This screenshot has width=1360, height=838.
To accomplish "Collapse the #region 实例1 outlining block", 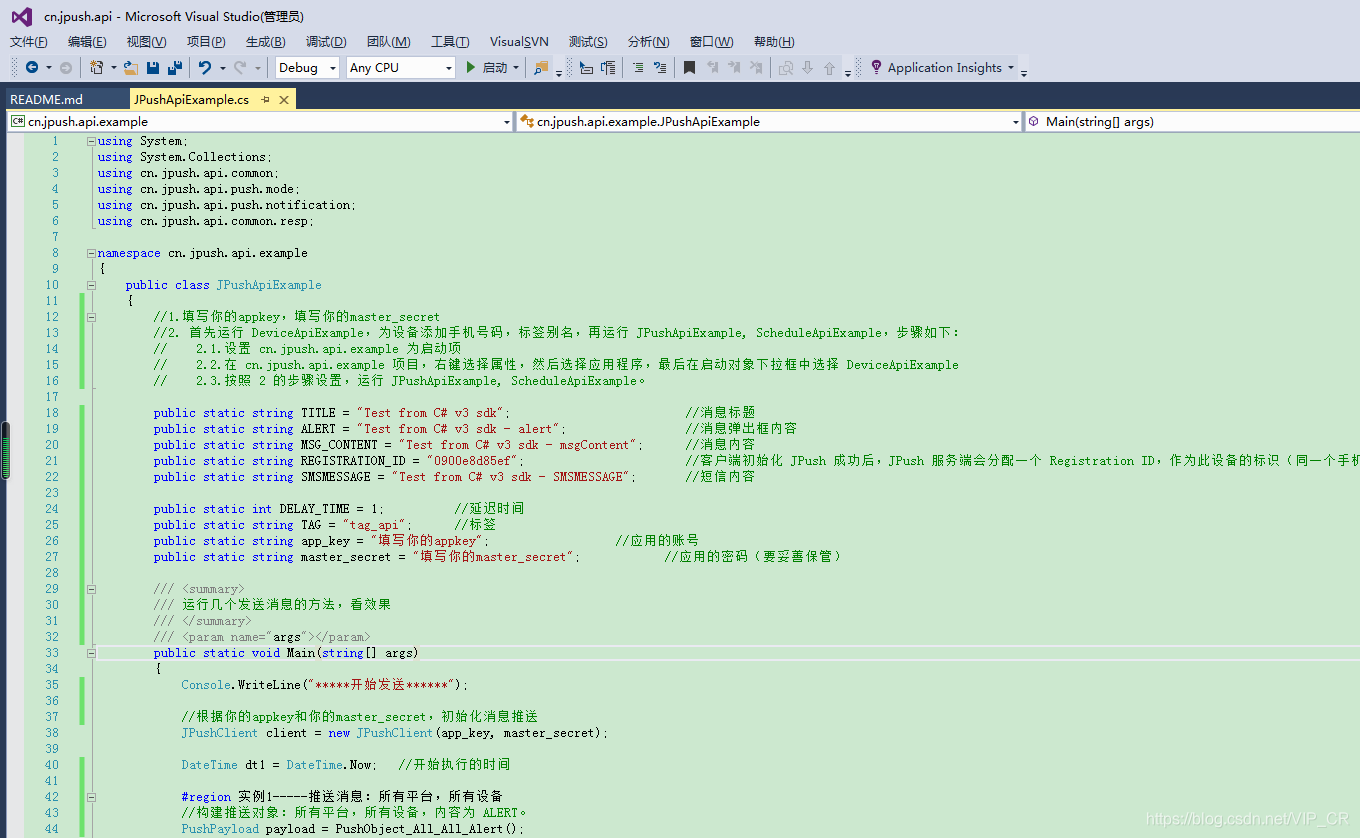I will click(91, 797).
